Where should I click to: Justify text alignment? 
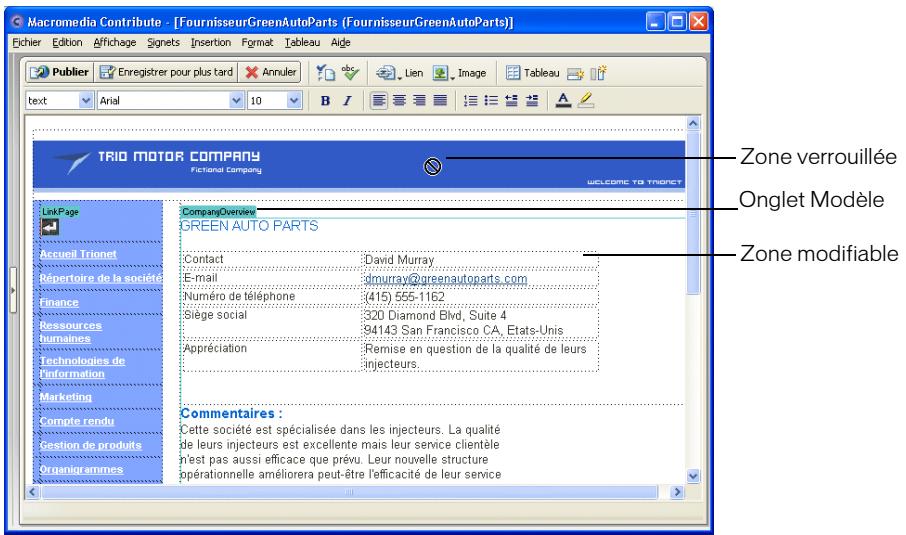440,101
